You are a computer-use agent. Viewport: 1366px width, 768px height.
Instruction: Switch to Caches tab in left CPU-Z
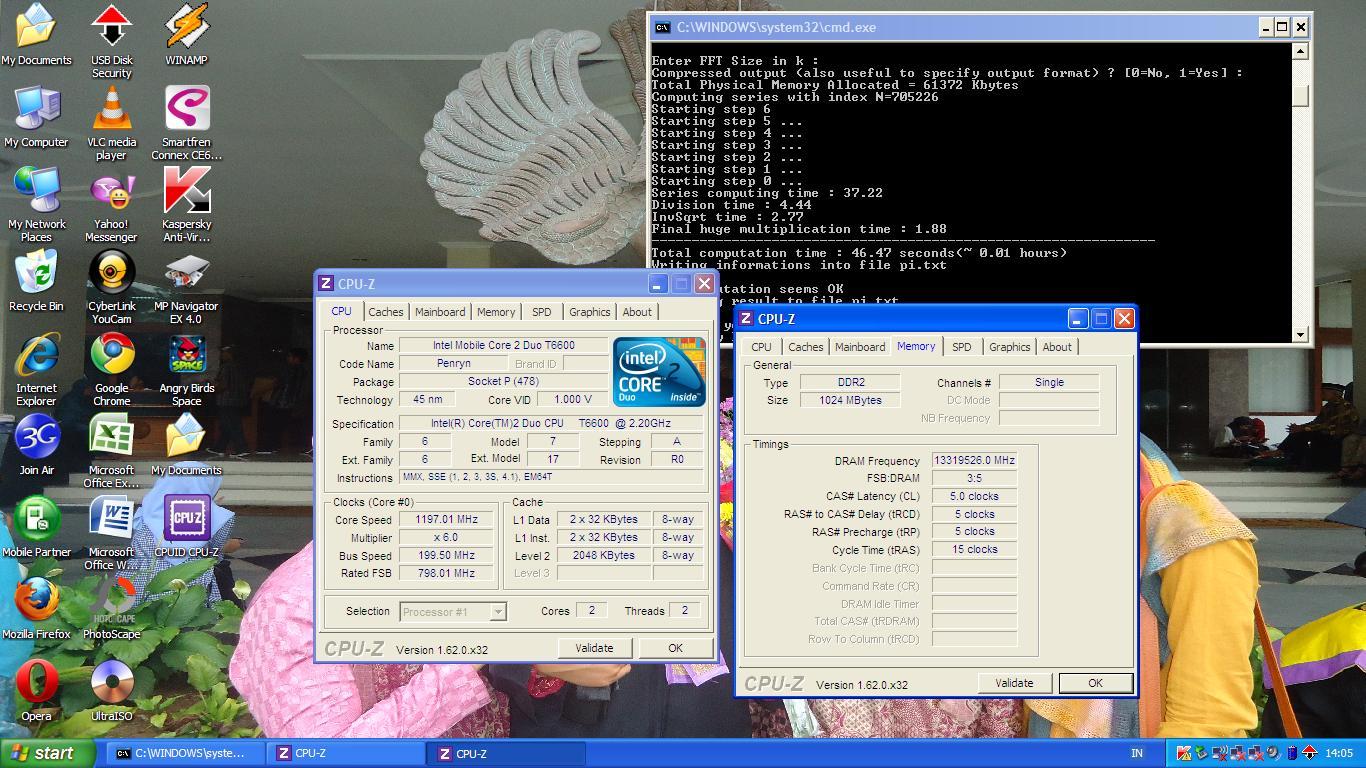385,312
